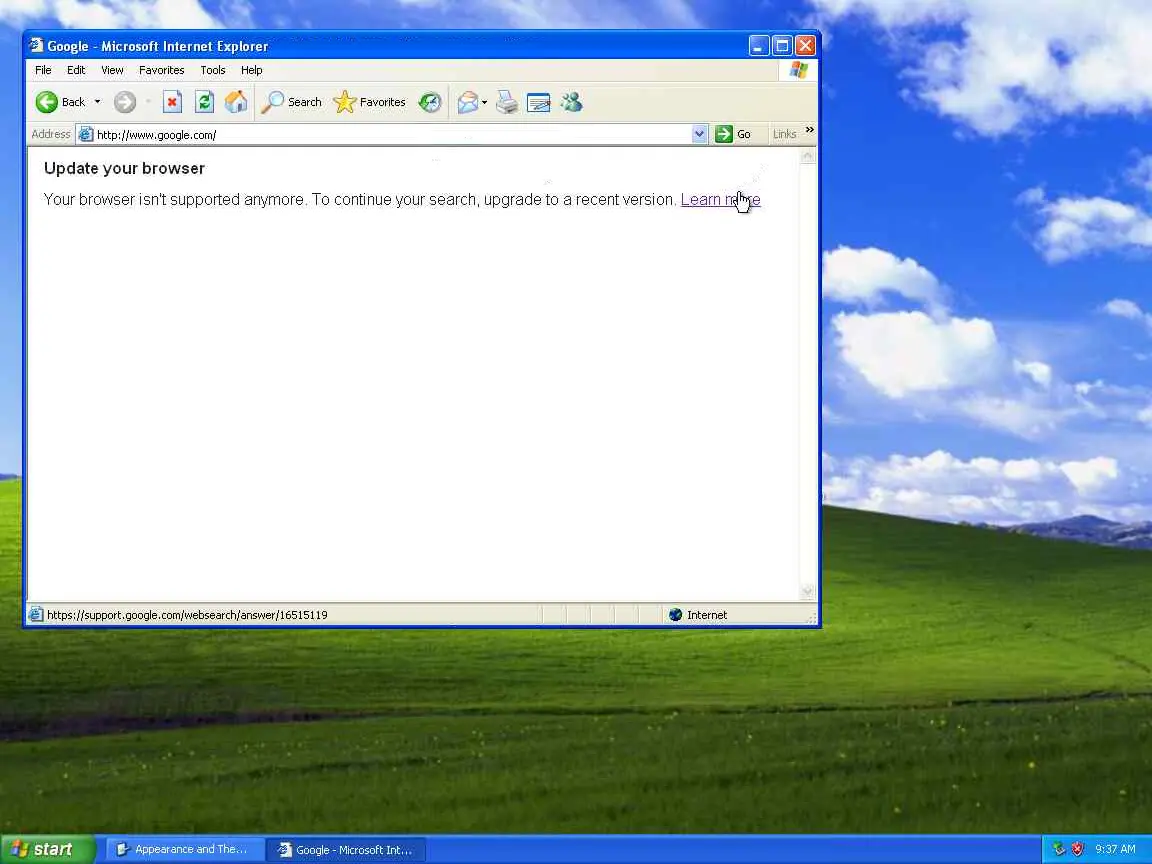Click the Update your browser heading

[124, 168]
